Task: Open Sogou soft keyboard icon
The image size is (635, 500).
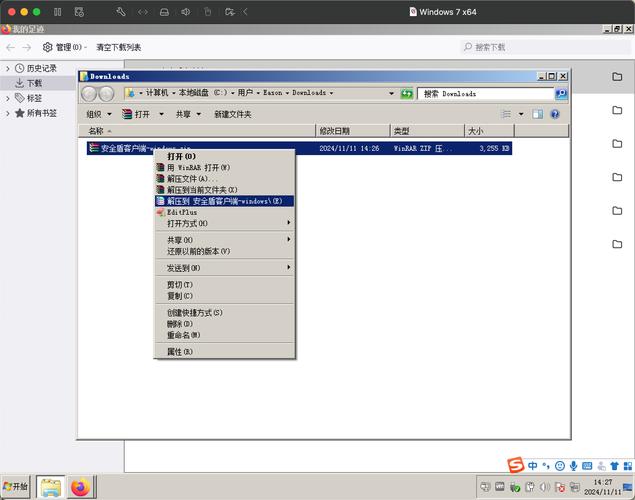Action: (587, 466)
